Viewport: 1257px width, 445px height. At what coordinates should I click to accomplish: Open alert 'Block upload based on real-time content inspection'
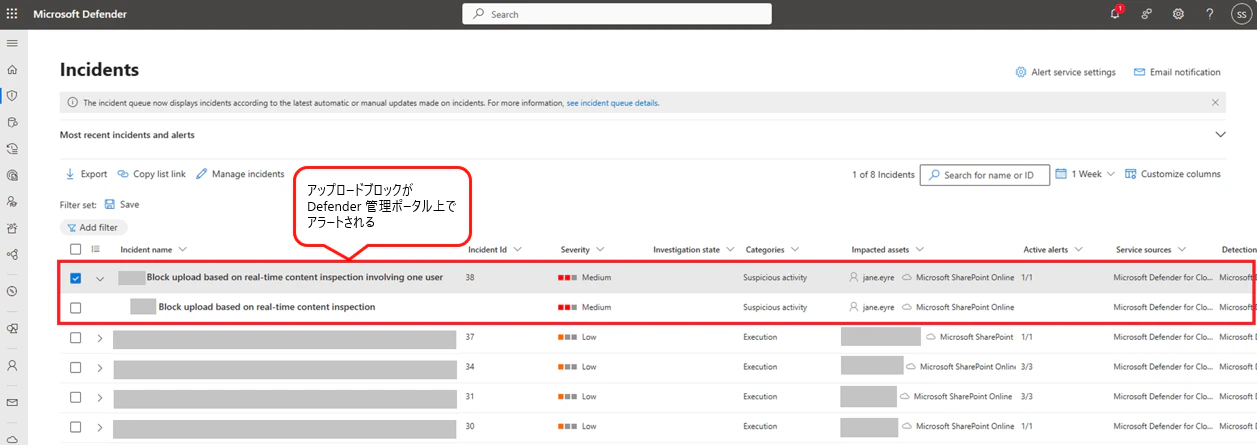[x=267, y=307]
